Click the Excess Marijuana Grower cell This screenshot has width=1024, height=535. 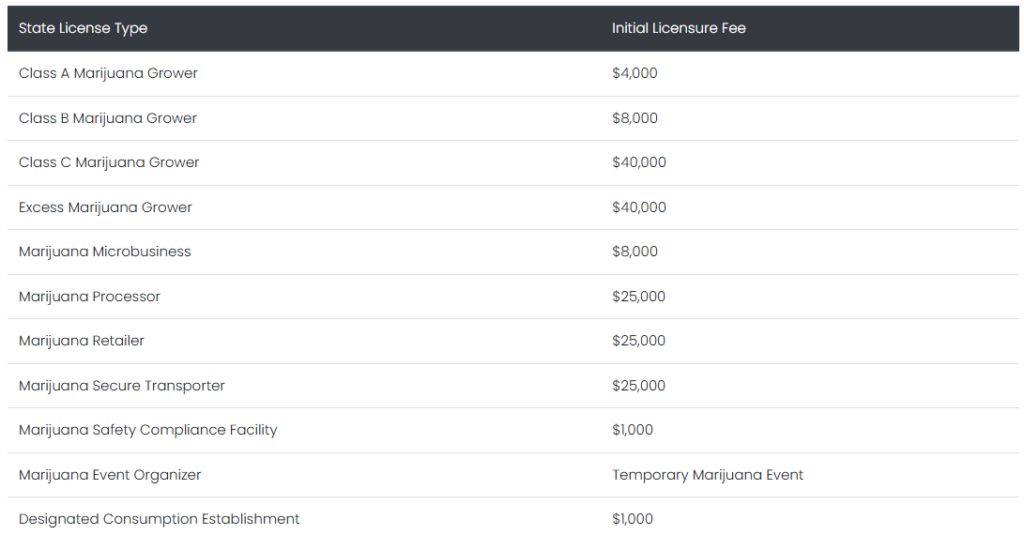105,207
